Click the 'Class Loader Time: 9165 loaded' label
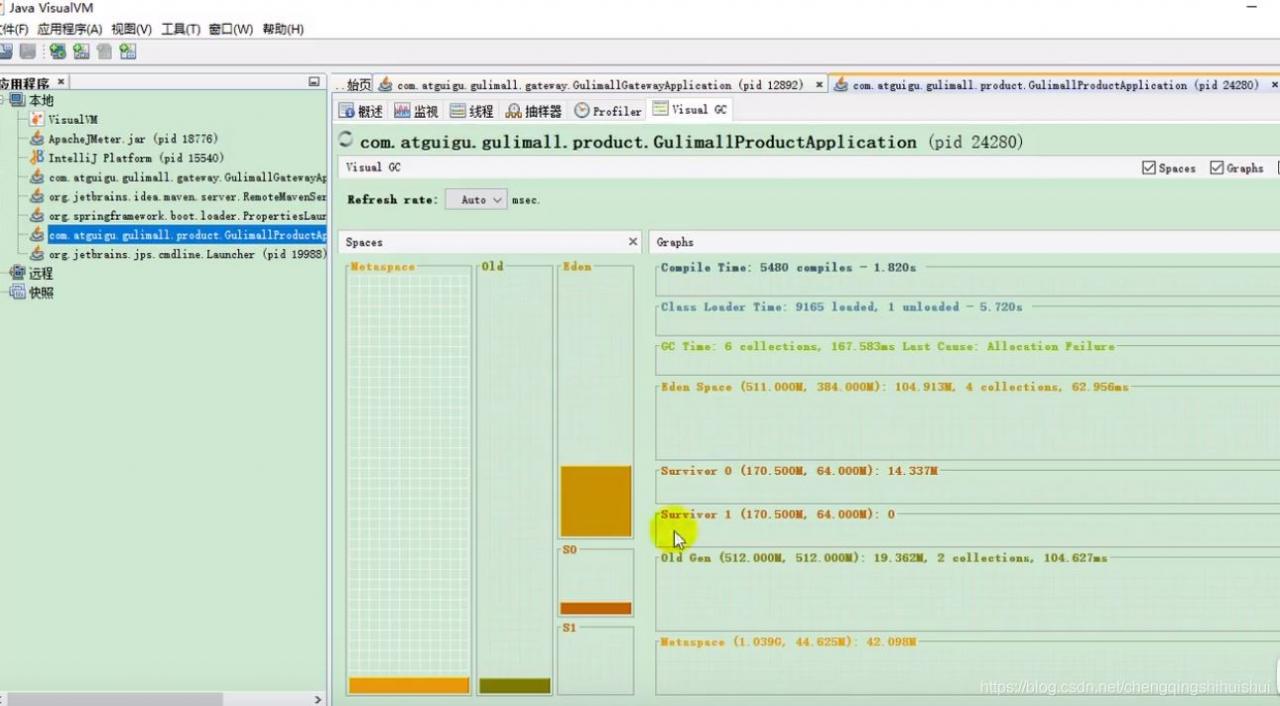 point(842,307)
